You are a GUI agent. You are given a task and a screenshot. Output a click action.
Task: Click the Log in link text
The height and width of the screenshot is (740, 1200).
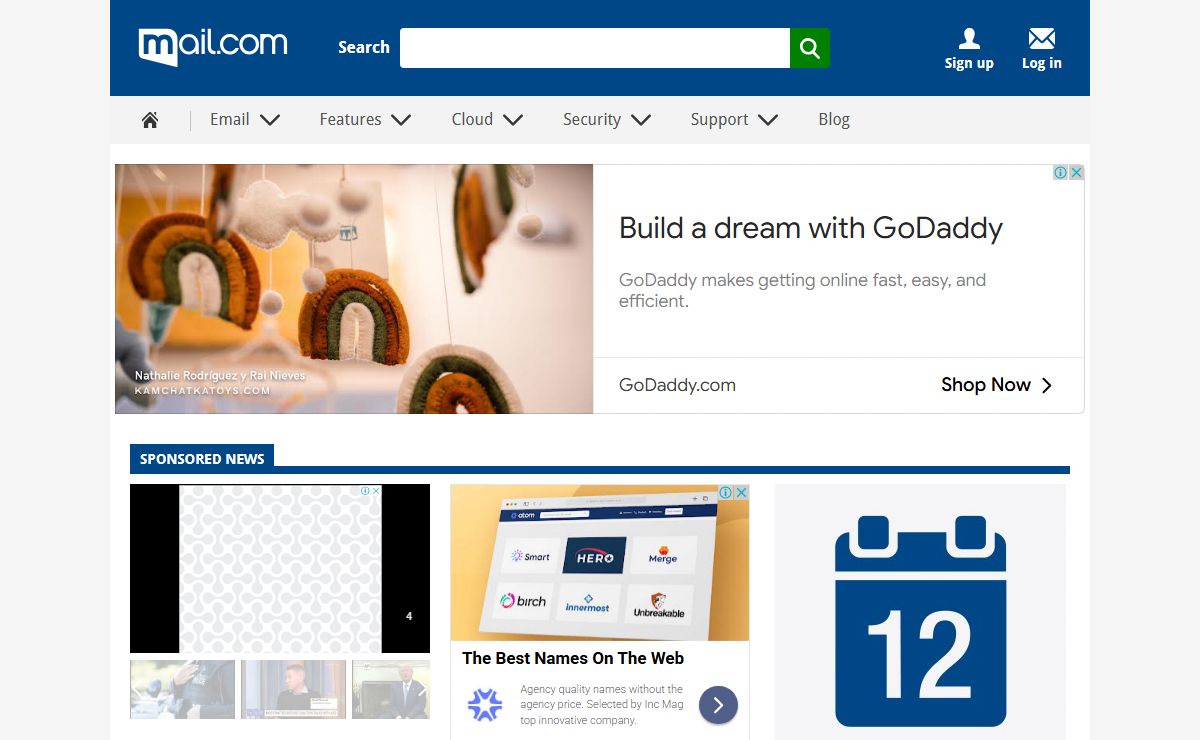pyautogui.click(x=1042, y=63)
